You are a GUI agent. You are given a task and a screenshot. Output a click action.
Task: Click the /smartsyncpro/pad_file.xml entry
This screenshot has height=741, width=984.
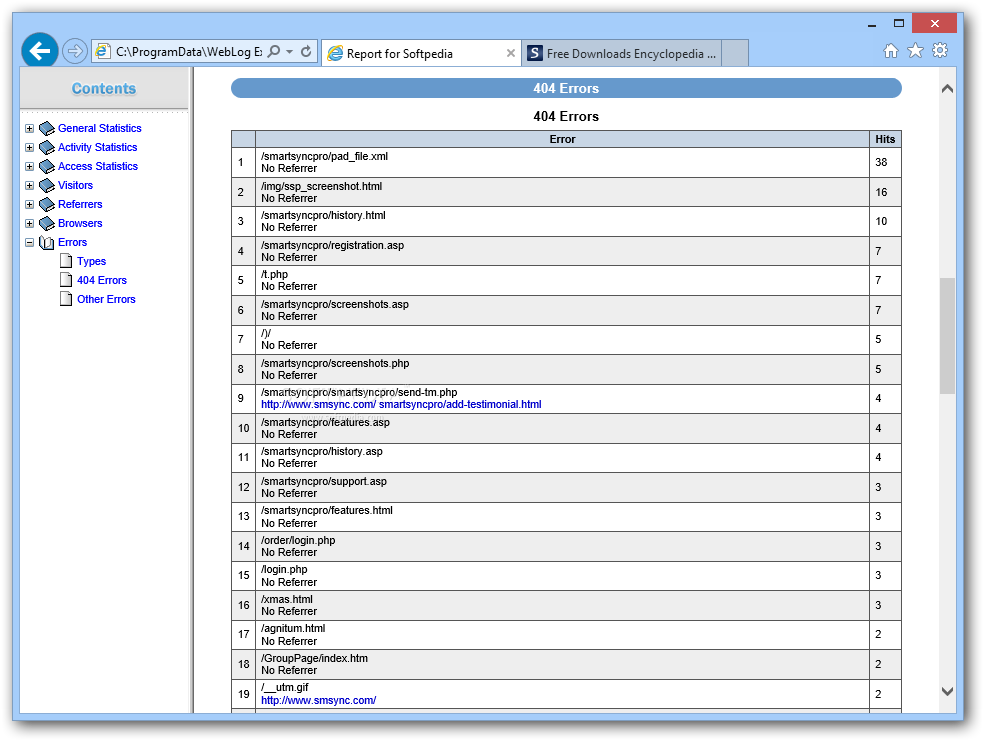[x=324, y=156]
